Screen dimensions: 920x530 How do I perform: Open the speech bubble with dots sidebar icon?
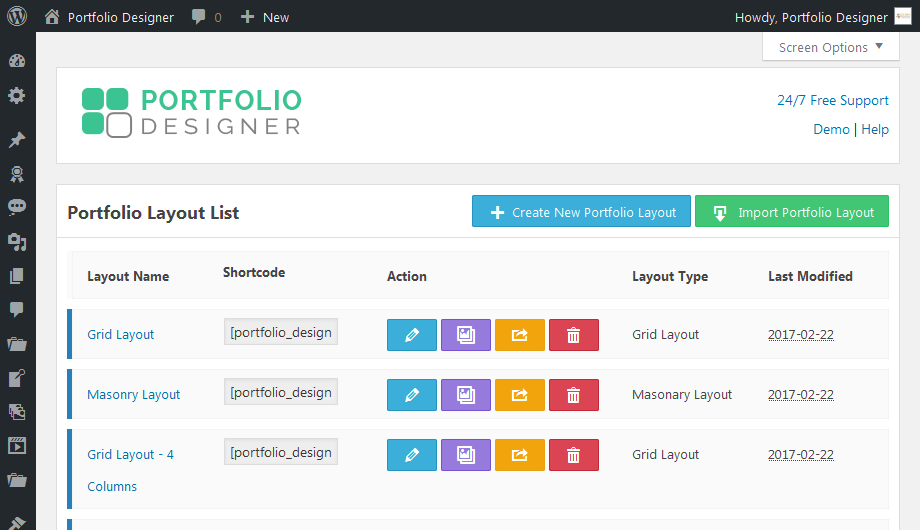[17, 207]
